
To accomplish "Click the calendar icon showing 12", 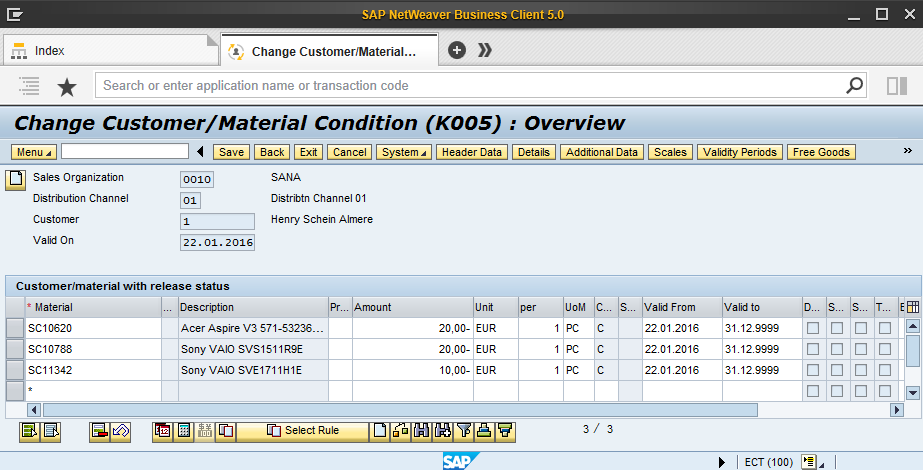I will tap(162, 431).
